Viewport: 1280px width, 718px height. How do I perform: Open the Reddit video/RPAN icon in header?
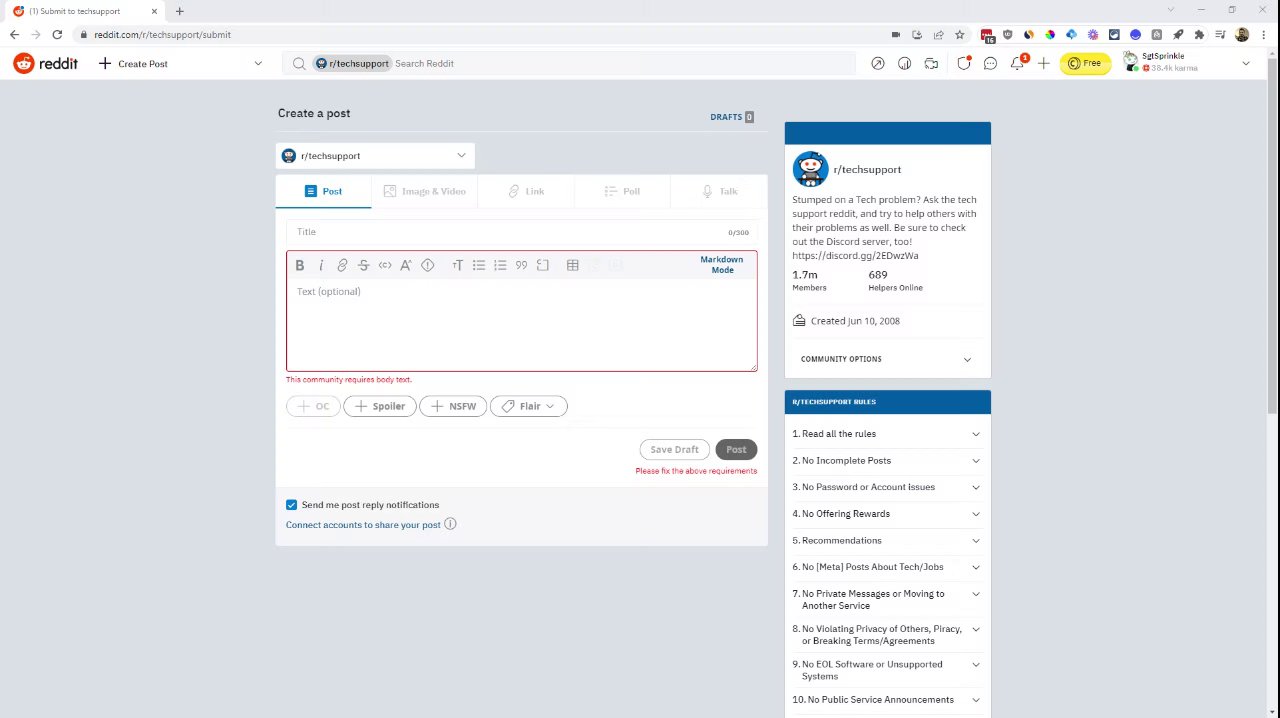pyautogui.click(x=931, y=63)
